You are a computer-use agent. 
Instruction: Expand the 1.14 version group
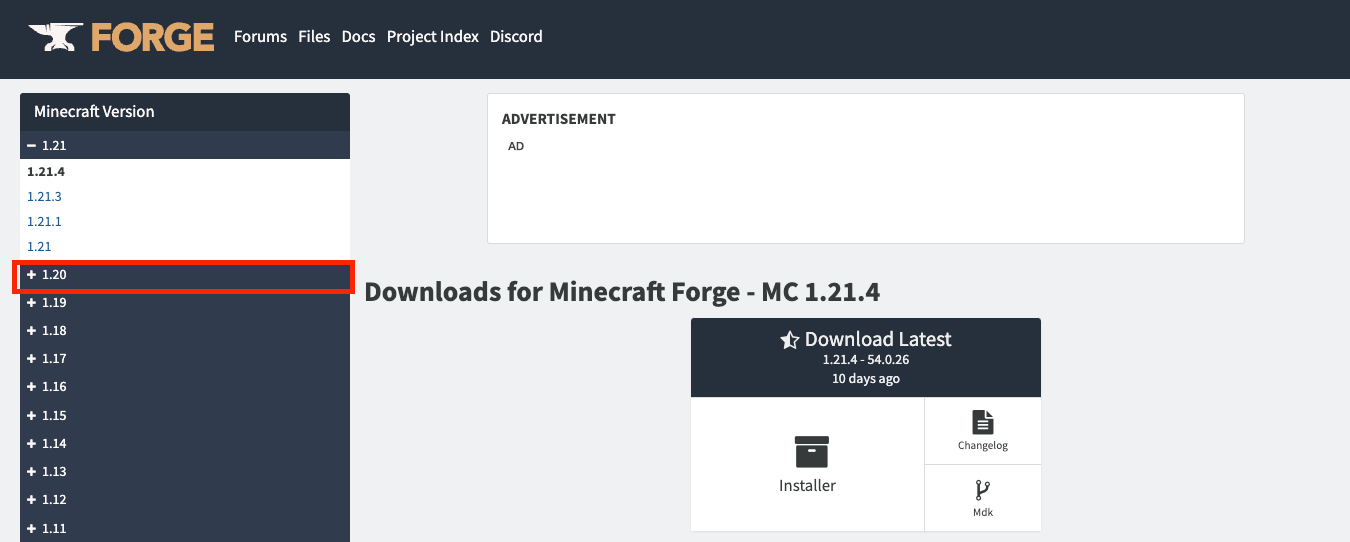[185, 443]
